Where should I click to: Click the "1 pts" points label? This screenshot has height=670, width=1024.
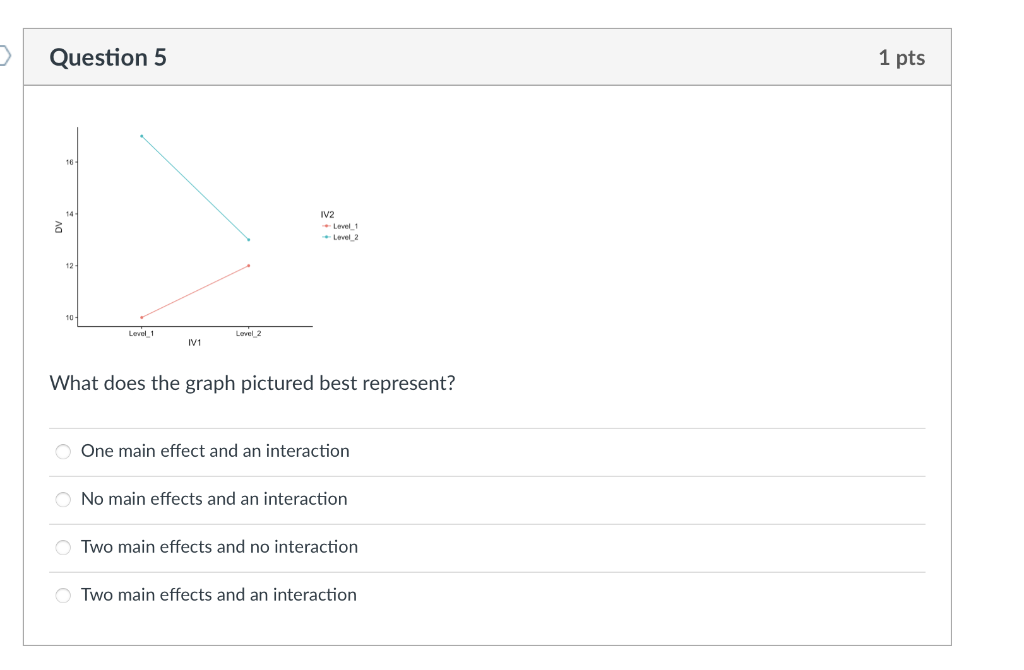[901, 58]
